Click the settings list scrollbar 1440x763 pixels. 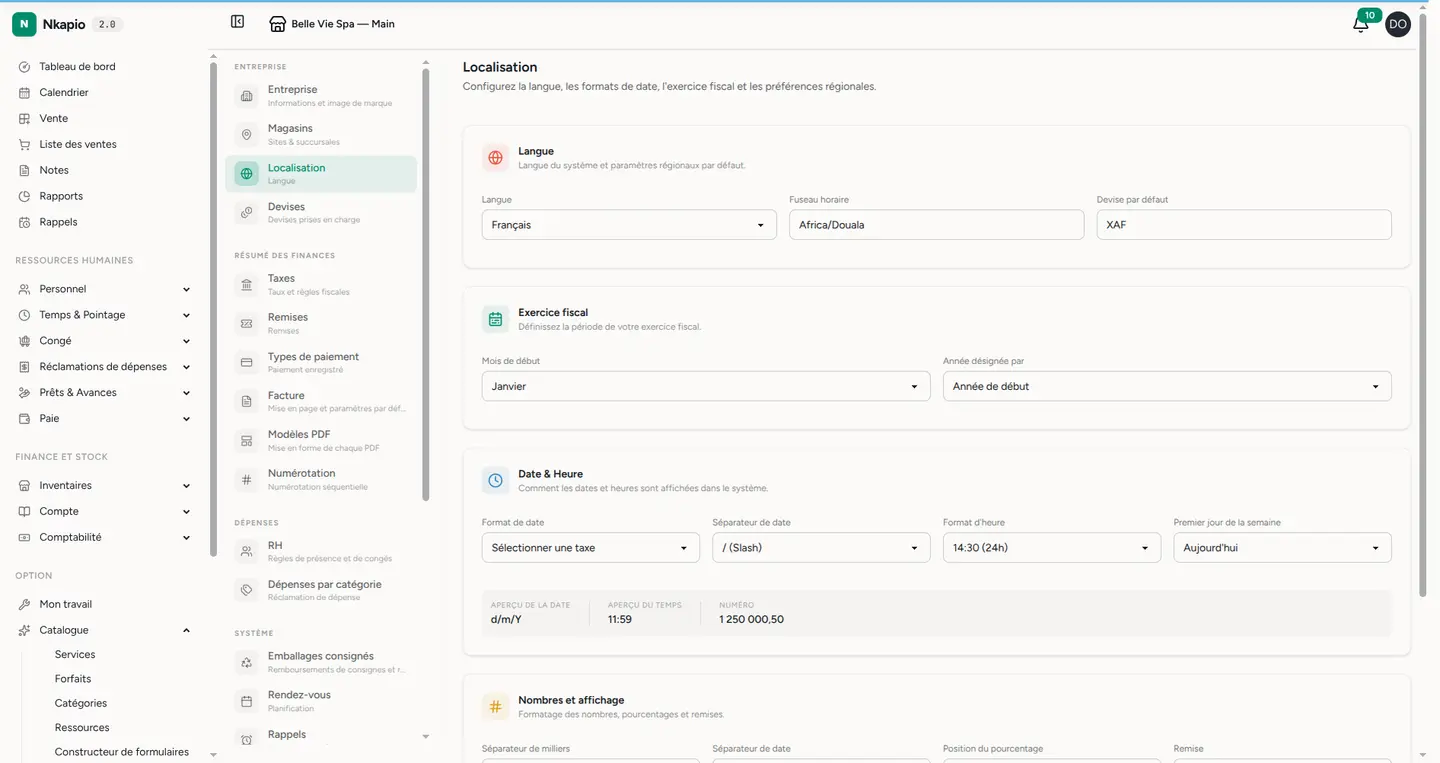click(425, 284)
